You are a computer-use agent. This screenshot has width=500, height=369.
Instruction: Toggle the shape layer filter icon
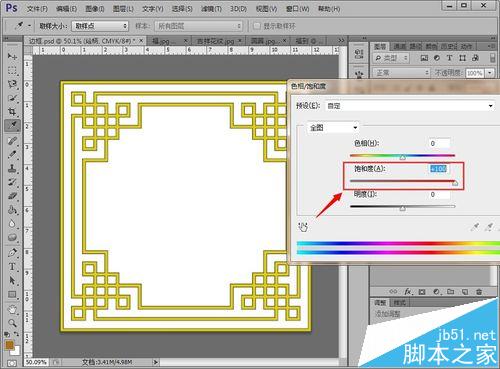pos(462,58)
